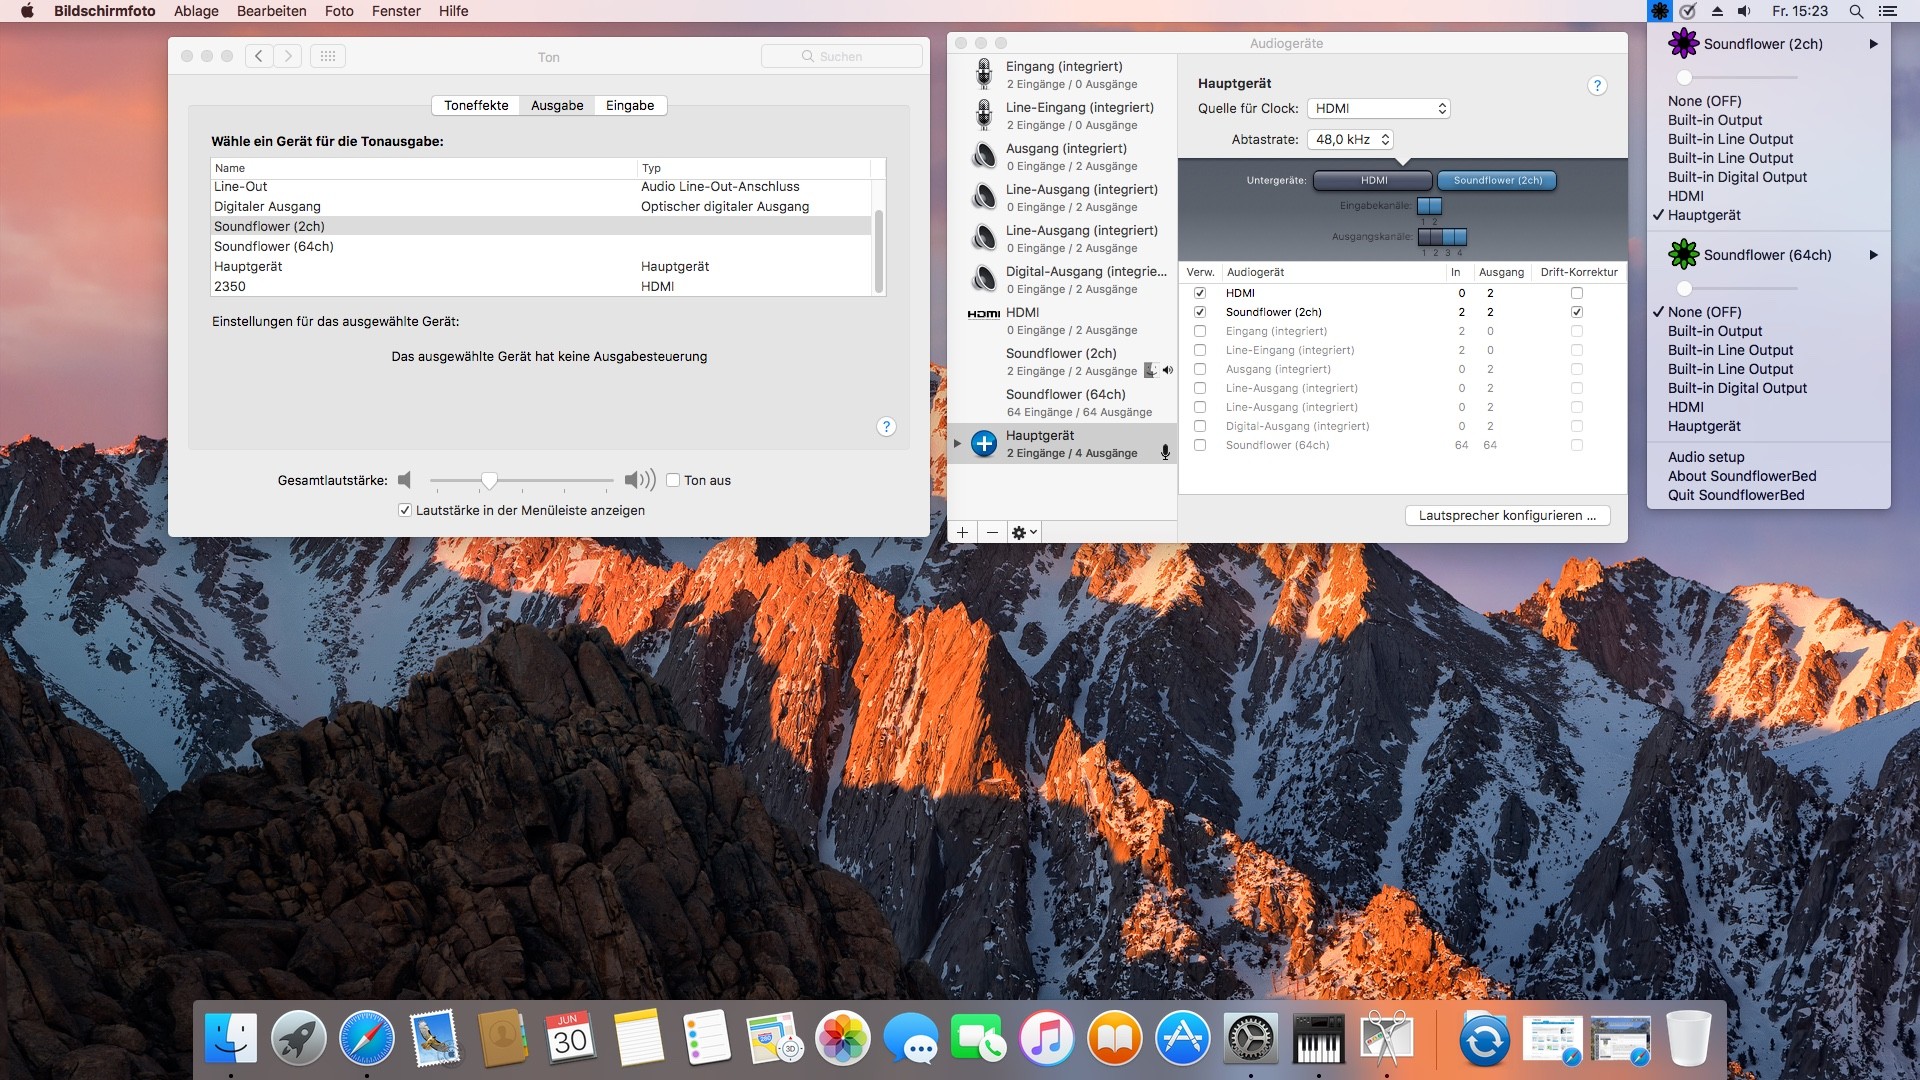The width and height of the screenshot is (1920, 1080).
Task: Switch to the Eingabe tab
Action: click(630, 105)
